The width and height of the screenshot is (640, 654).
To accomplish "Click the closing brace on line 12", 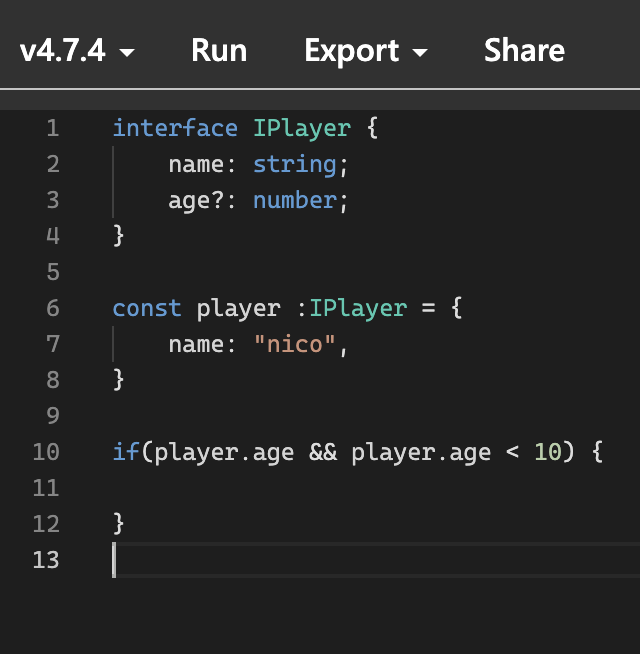I will tap(118, 524).
